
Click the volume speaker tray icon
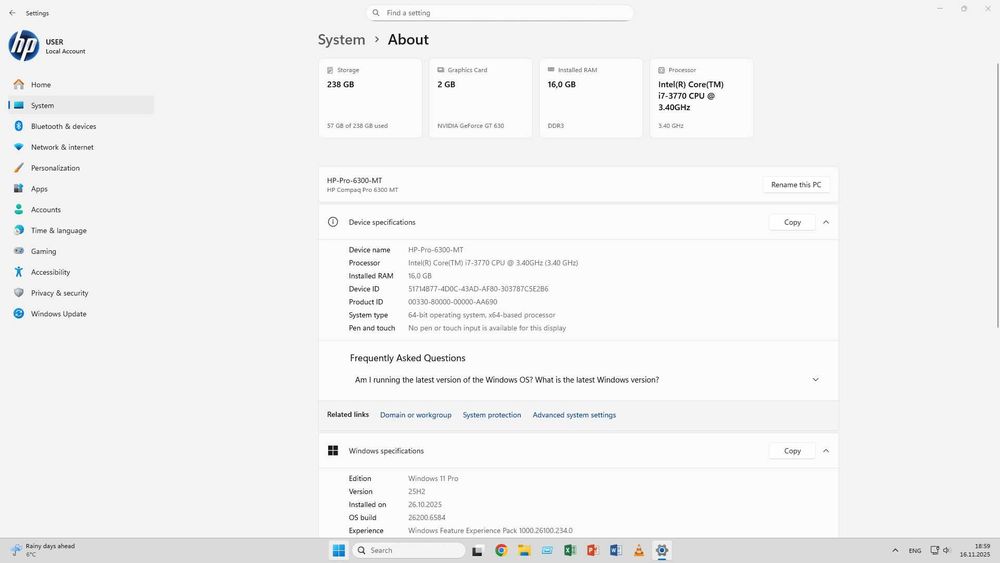pyautogui.click(x=946, y=550)
